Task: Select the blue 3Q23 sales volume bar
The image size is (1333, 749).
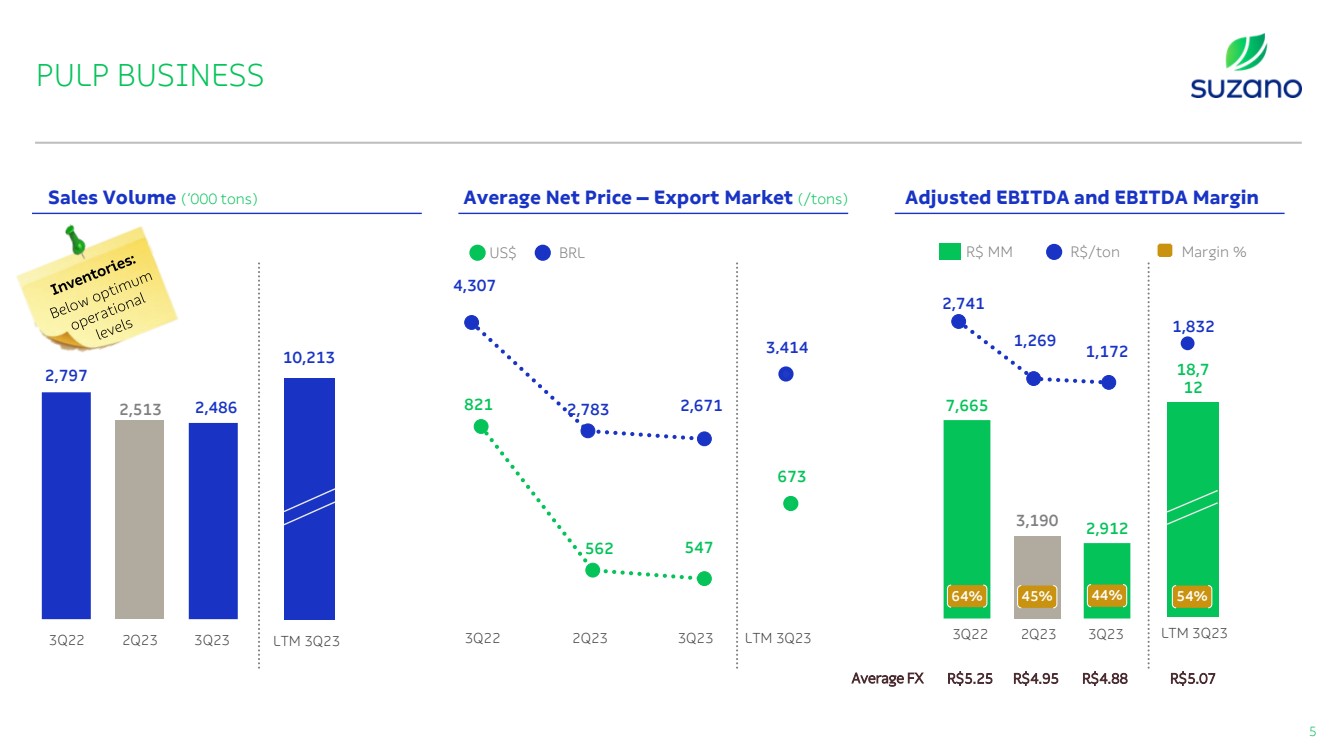Action: 213,521
